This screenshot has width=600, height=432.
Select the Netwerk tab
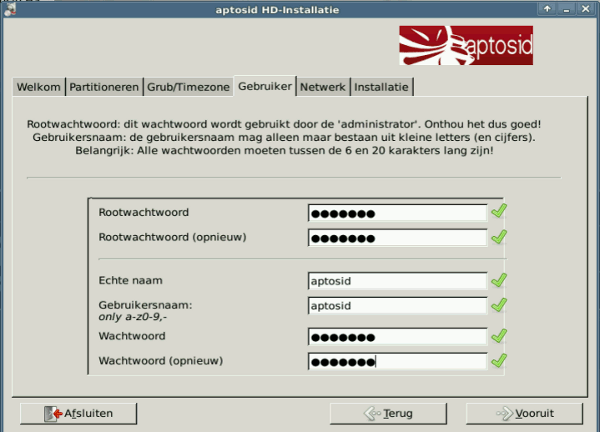click(323, 87)
